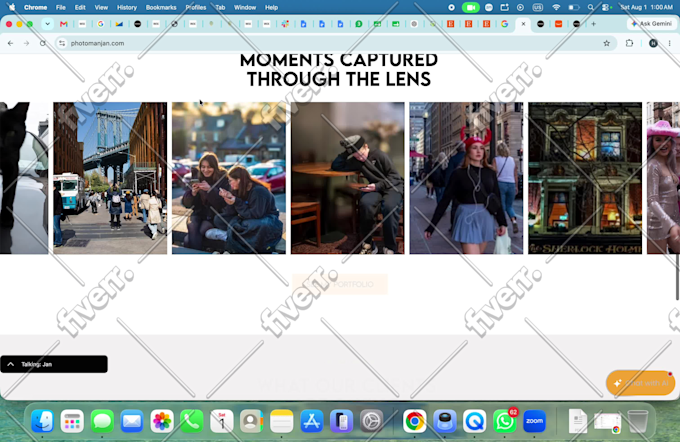Bookmark this page with the star icon
Image resolution: width=680 pixels, height=442 pixels.
click(x=606, y=43)
